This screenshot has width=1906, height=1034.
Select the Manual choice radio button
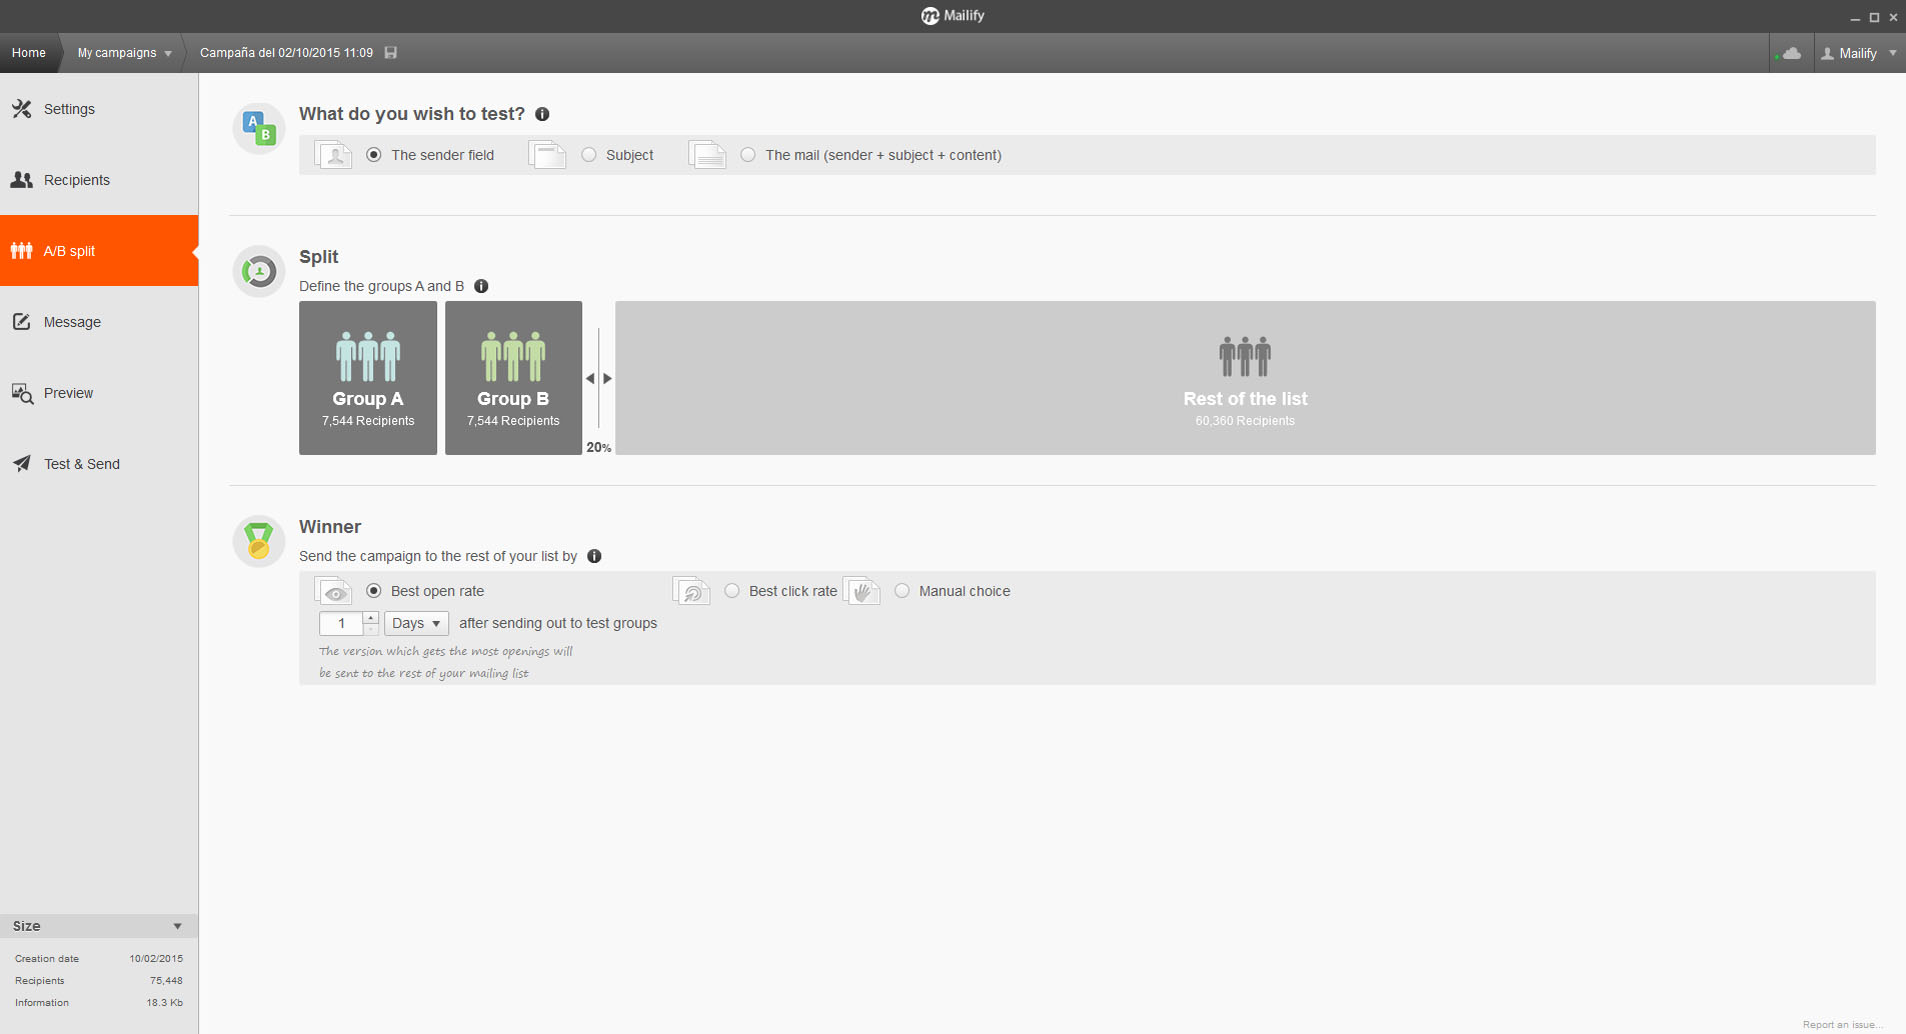coord(902,591)
